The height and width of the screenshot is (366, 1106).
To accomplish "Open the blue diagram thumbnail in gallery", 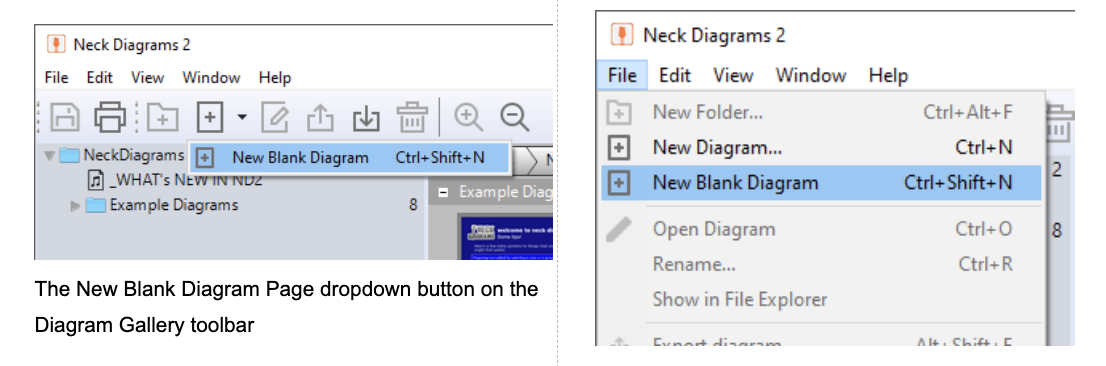I will (506, 238).
